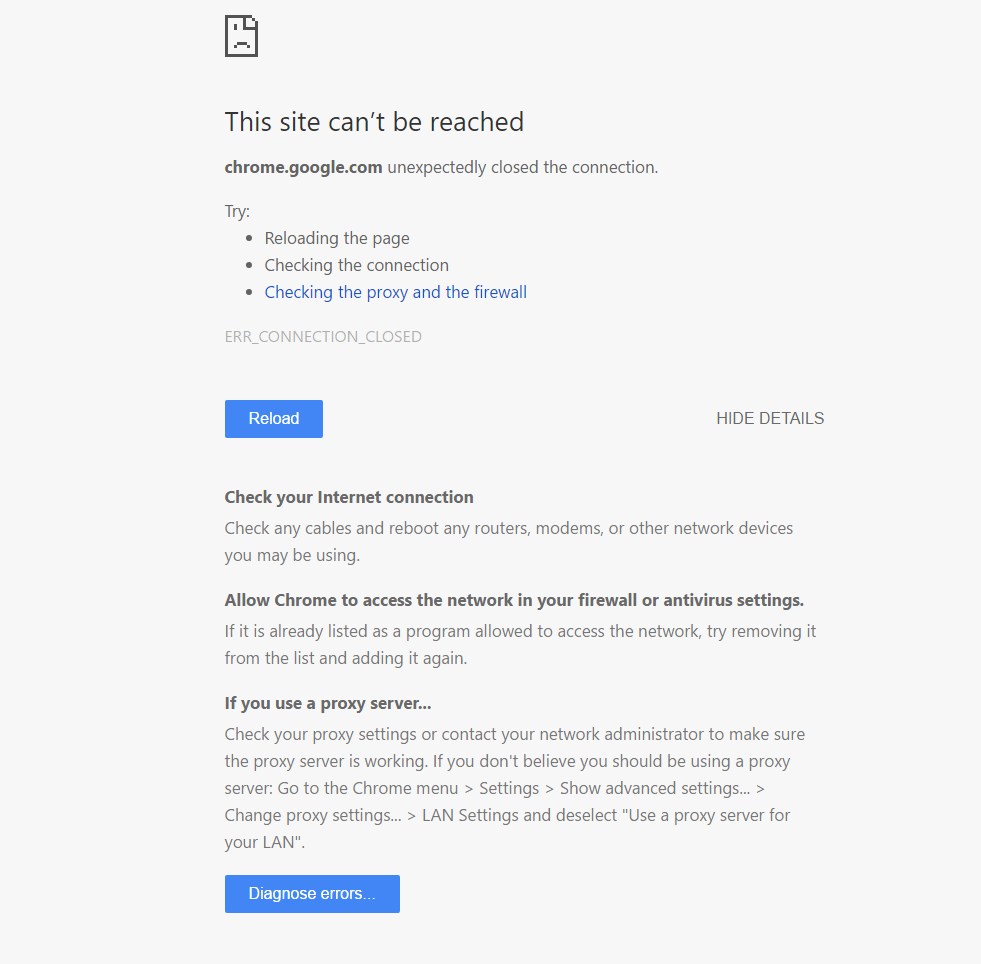Screen dimensions: 981x964
Task: Click the 'Check your Internet connection' heading
Action: (349, 497)
